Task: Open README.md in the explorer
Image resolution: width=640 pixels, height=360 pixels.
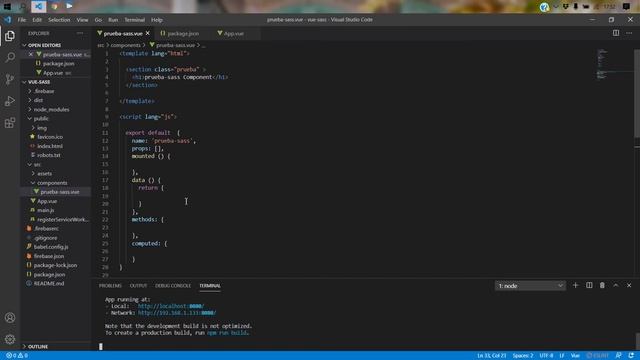Action: [49, 283]
